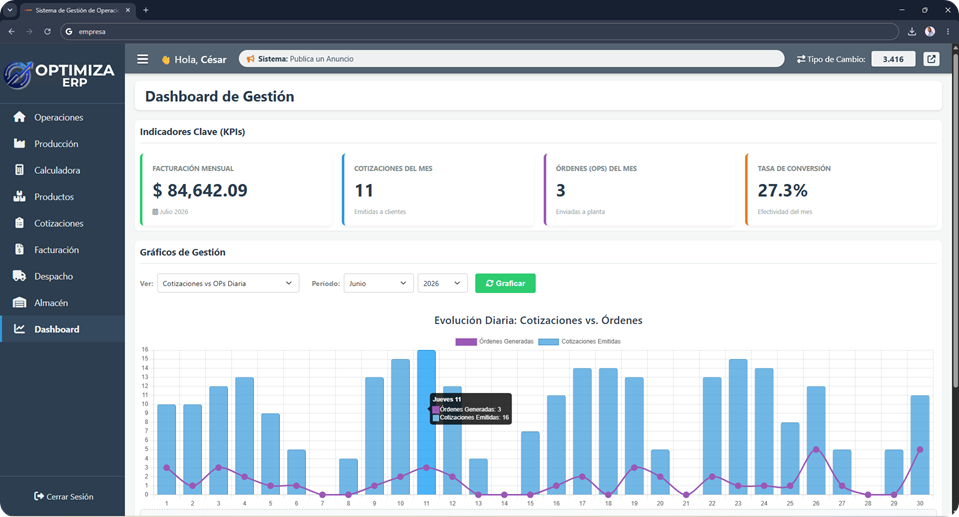Click the highlighted bar for day 11
Image resolution: width=959 pixels, height=517 pixels.
pyautogui.click(x=426, y=422)
